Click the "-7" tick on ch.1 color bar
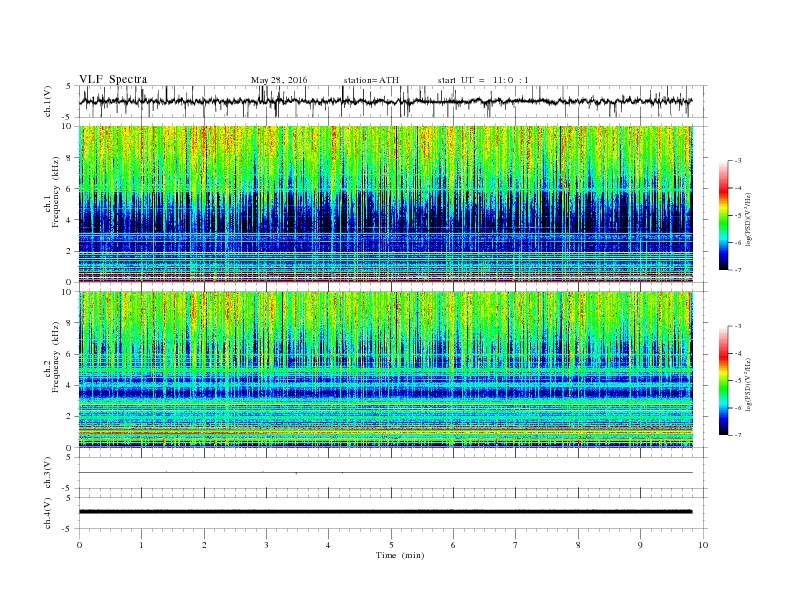This screenshot has width=792, height=612. 737,270
